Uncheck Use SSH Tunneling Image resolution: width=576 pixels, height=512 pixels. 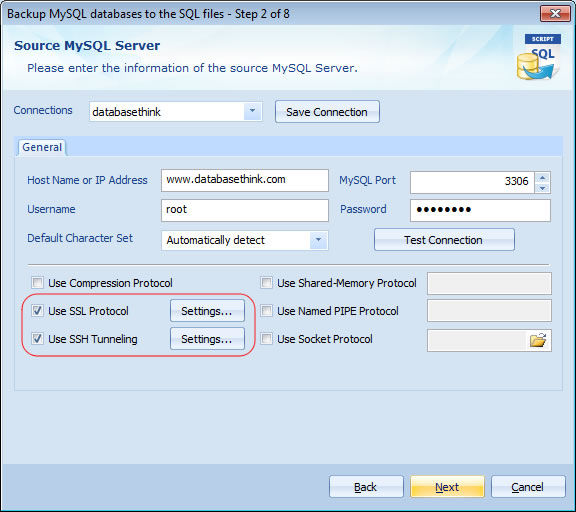(37, 339)
